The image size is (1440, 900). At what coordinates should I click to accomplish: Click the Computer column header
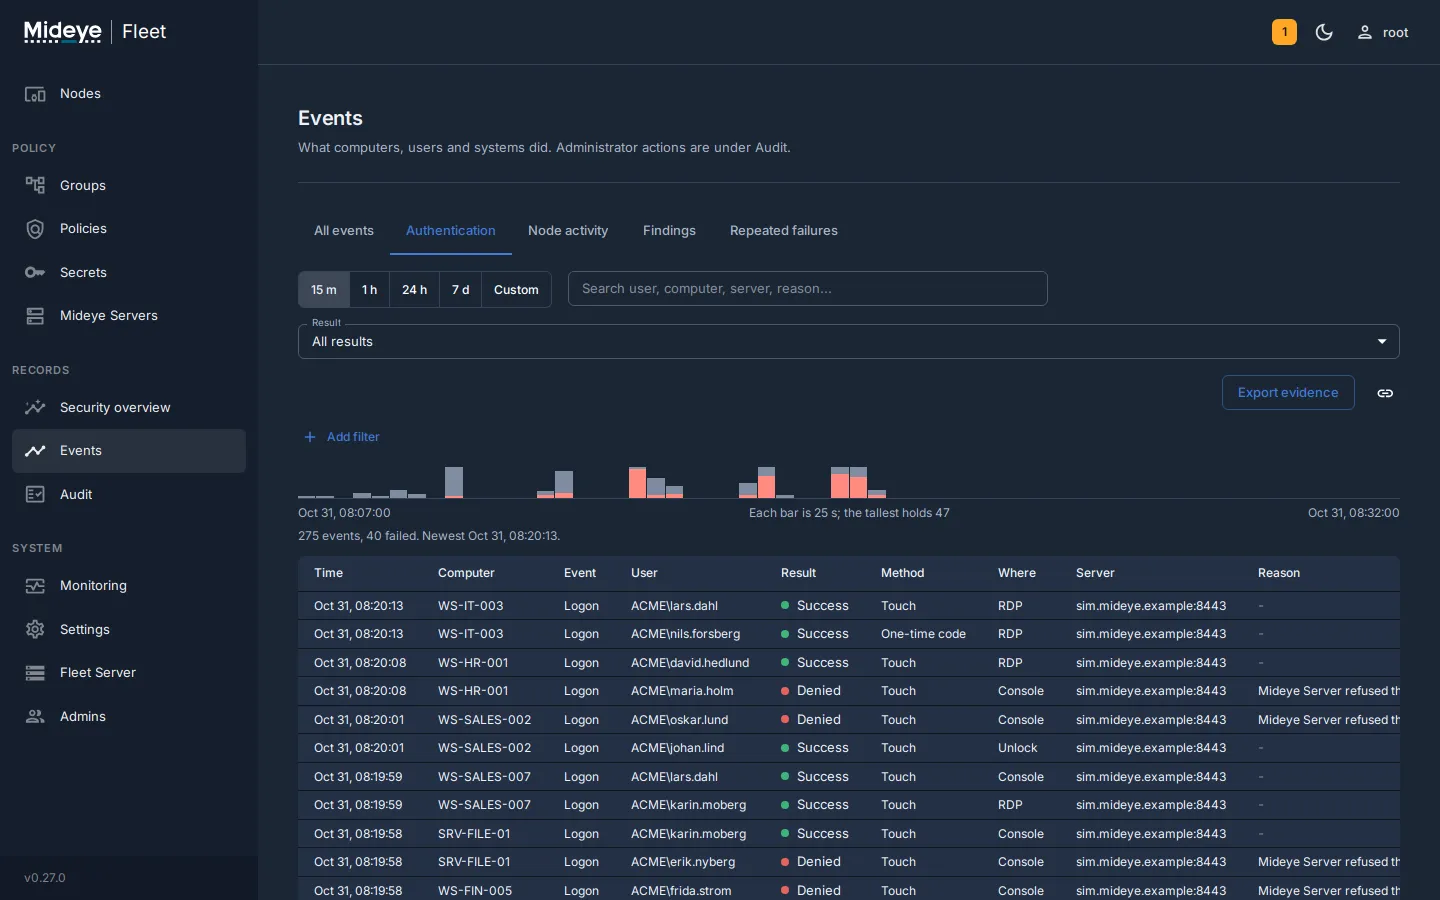pyautogui.click(x=466, y=574)
